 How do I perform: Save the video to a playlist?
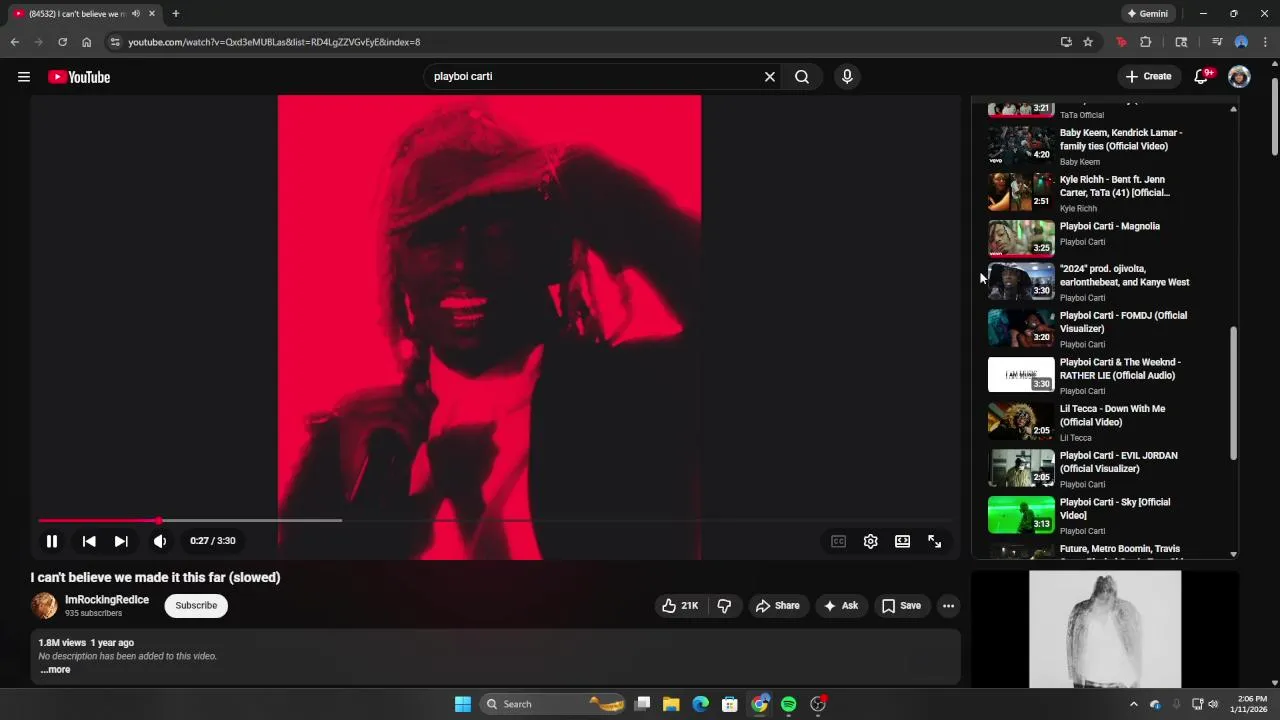(x=901, y=606)
